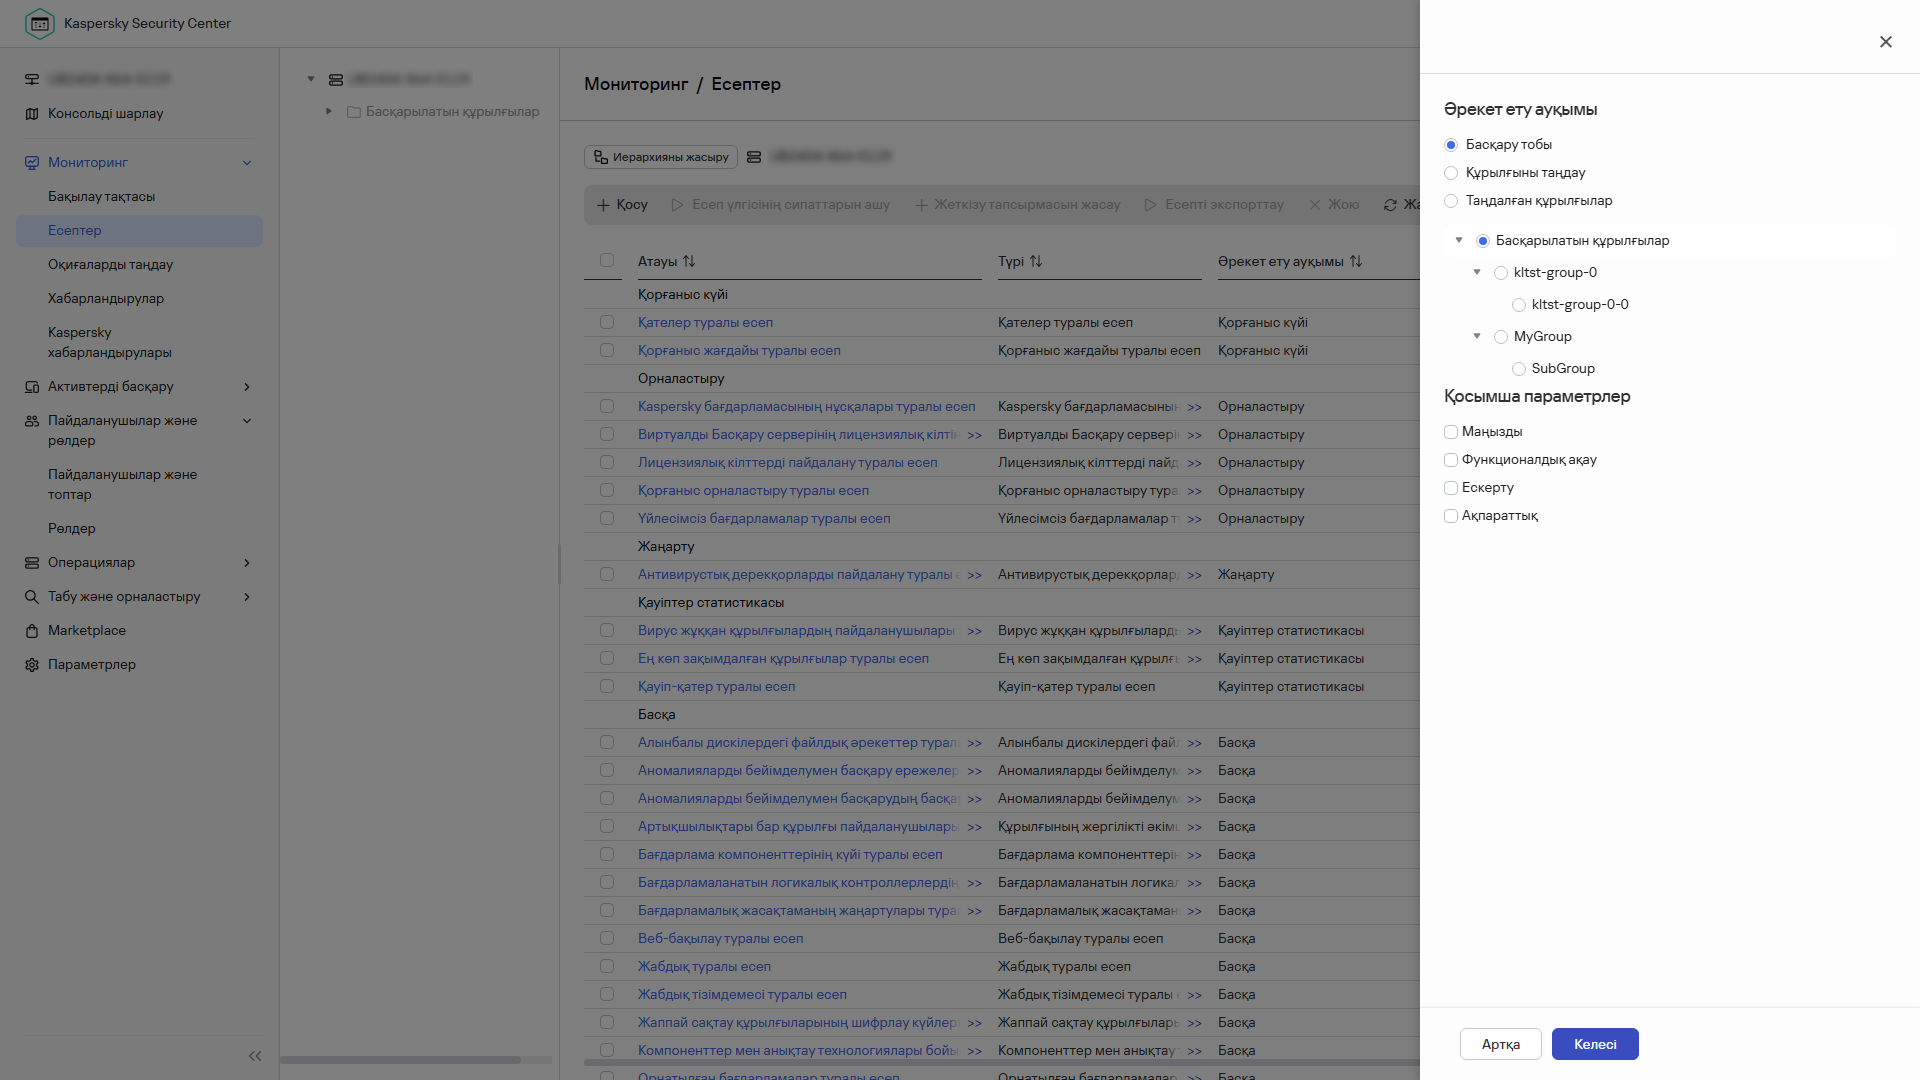
Task: Check the Функционалдық ақау option
Action: tap(1451, 460)
